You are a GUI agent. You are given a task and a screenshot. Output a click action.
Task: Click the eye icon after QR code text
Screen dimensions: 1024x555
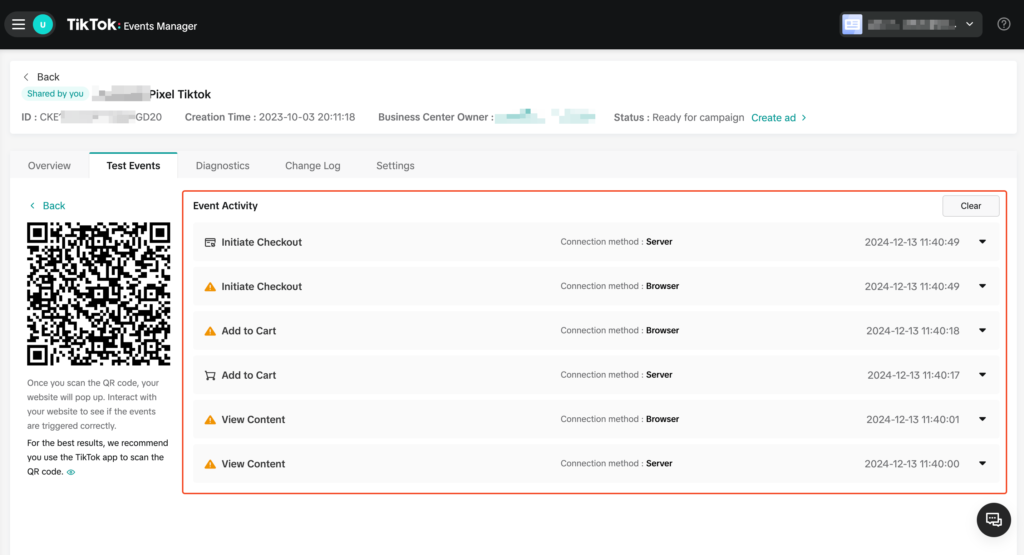point(71,472)
